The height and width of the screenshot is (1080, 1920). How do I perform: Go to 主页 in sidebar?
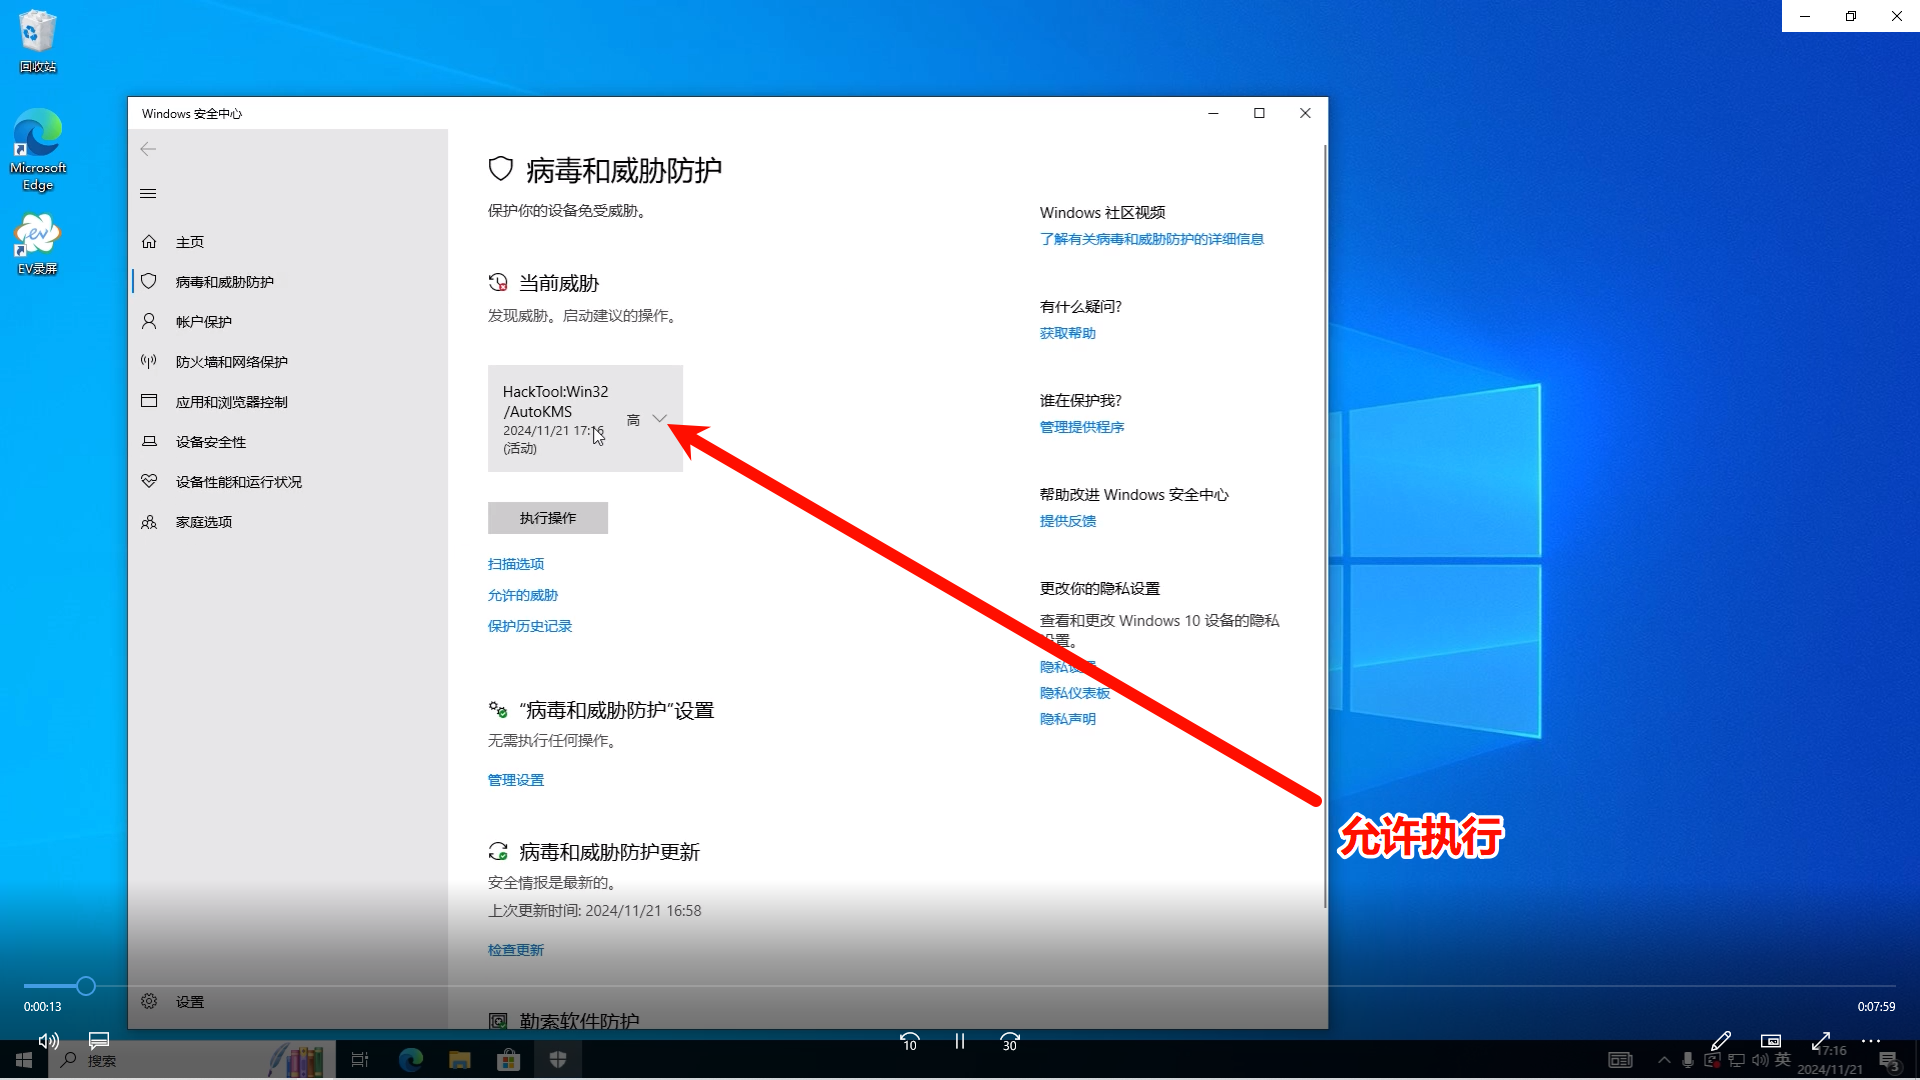288,242
